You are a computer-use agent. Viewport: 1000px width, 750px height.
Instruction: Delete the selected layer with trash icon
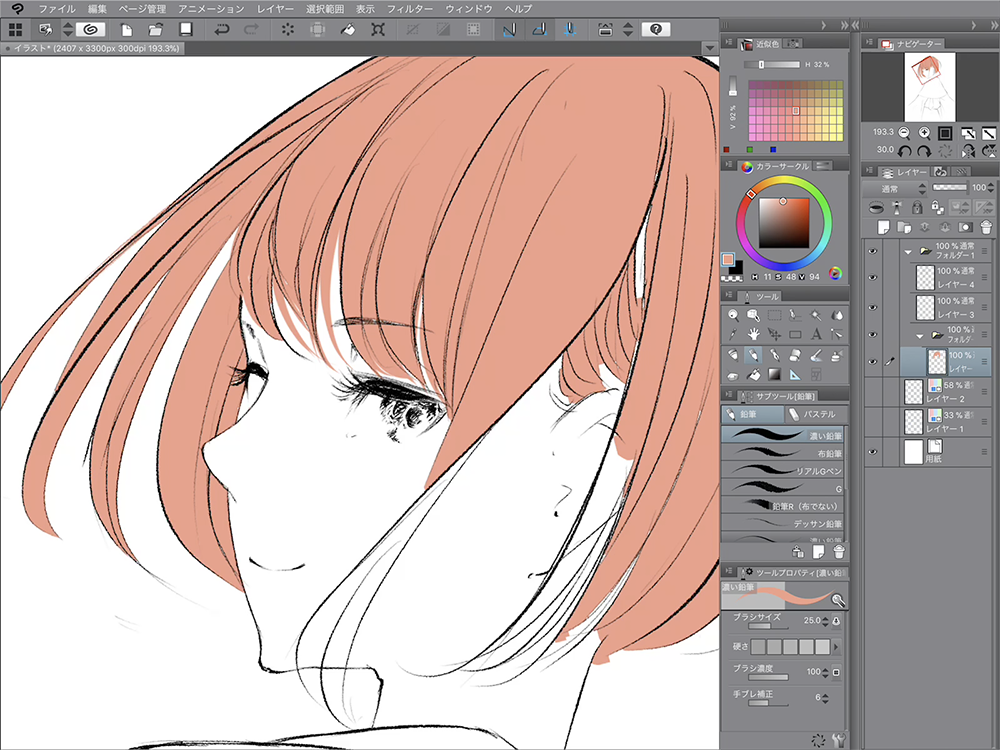[x=985, y=227]
